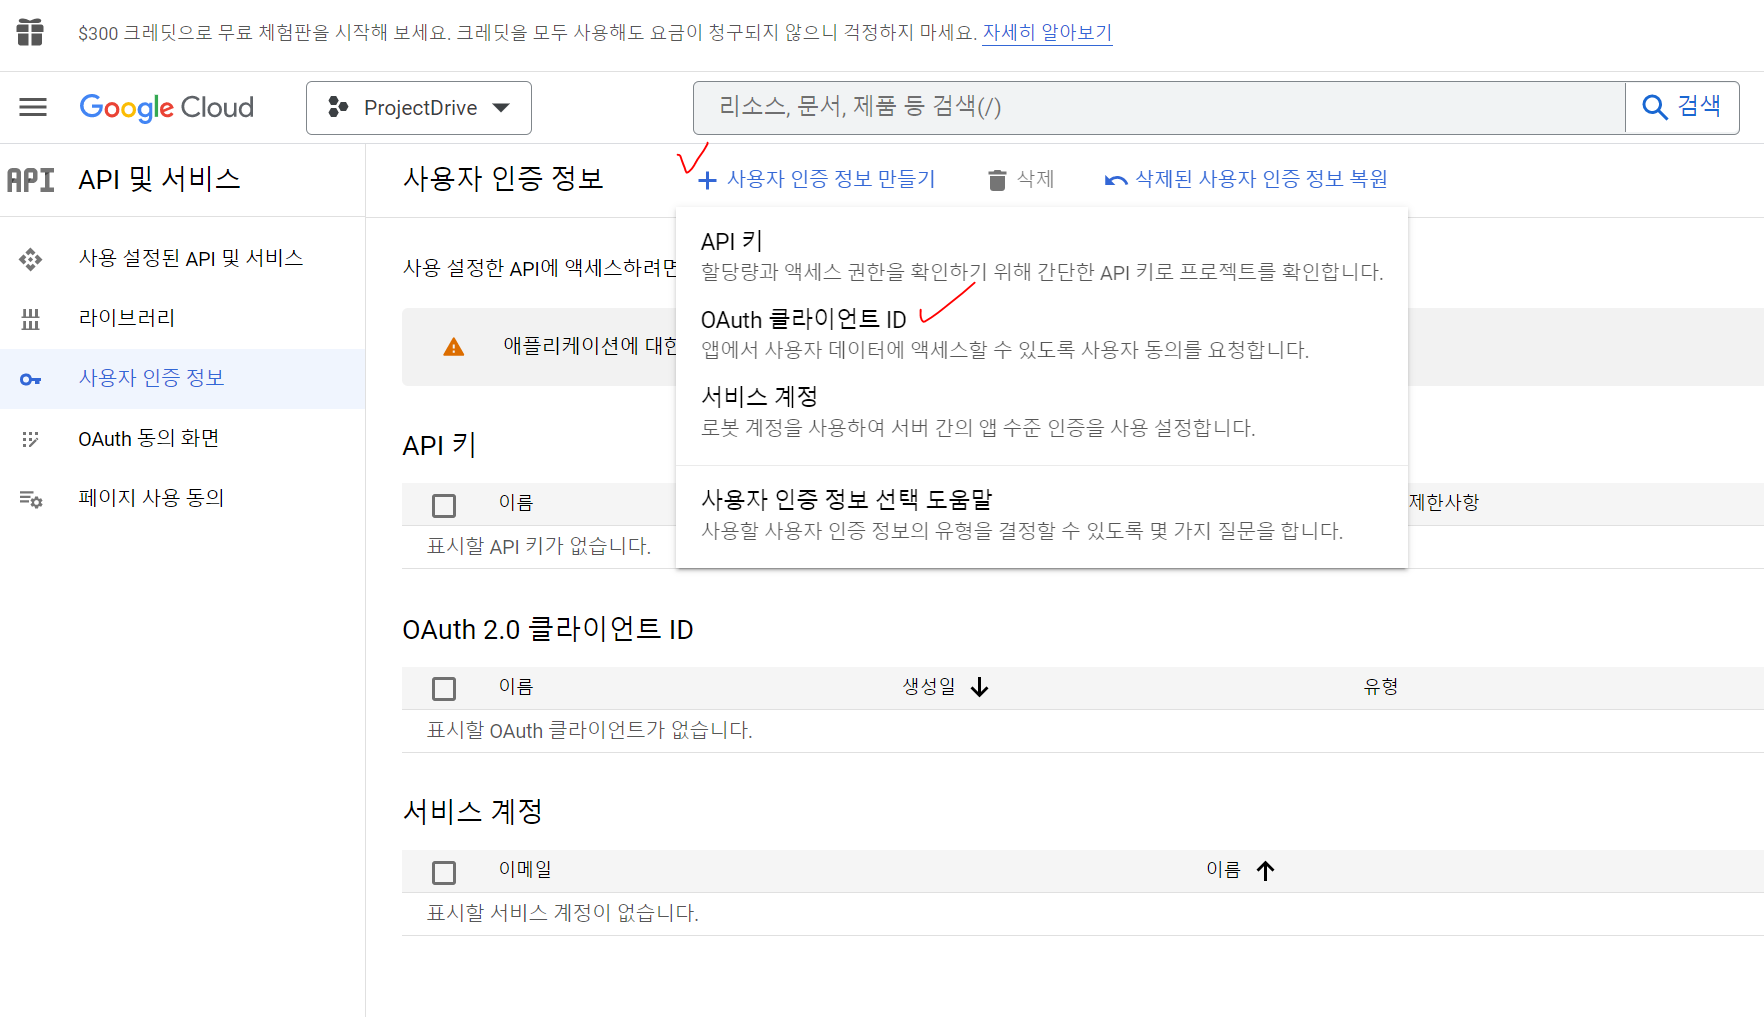Open 사용자 인증 정보 sidebar item
The image size is (1764, 1017).
pyautogui.click(x=182, y=379)
